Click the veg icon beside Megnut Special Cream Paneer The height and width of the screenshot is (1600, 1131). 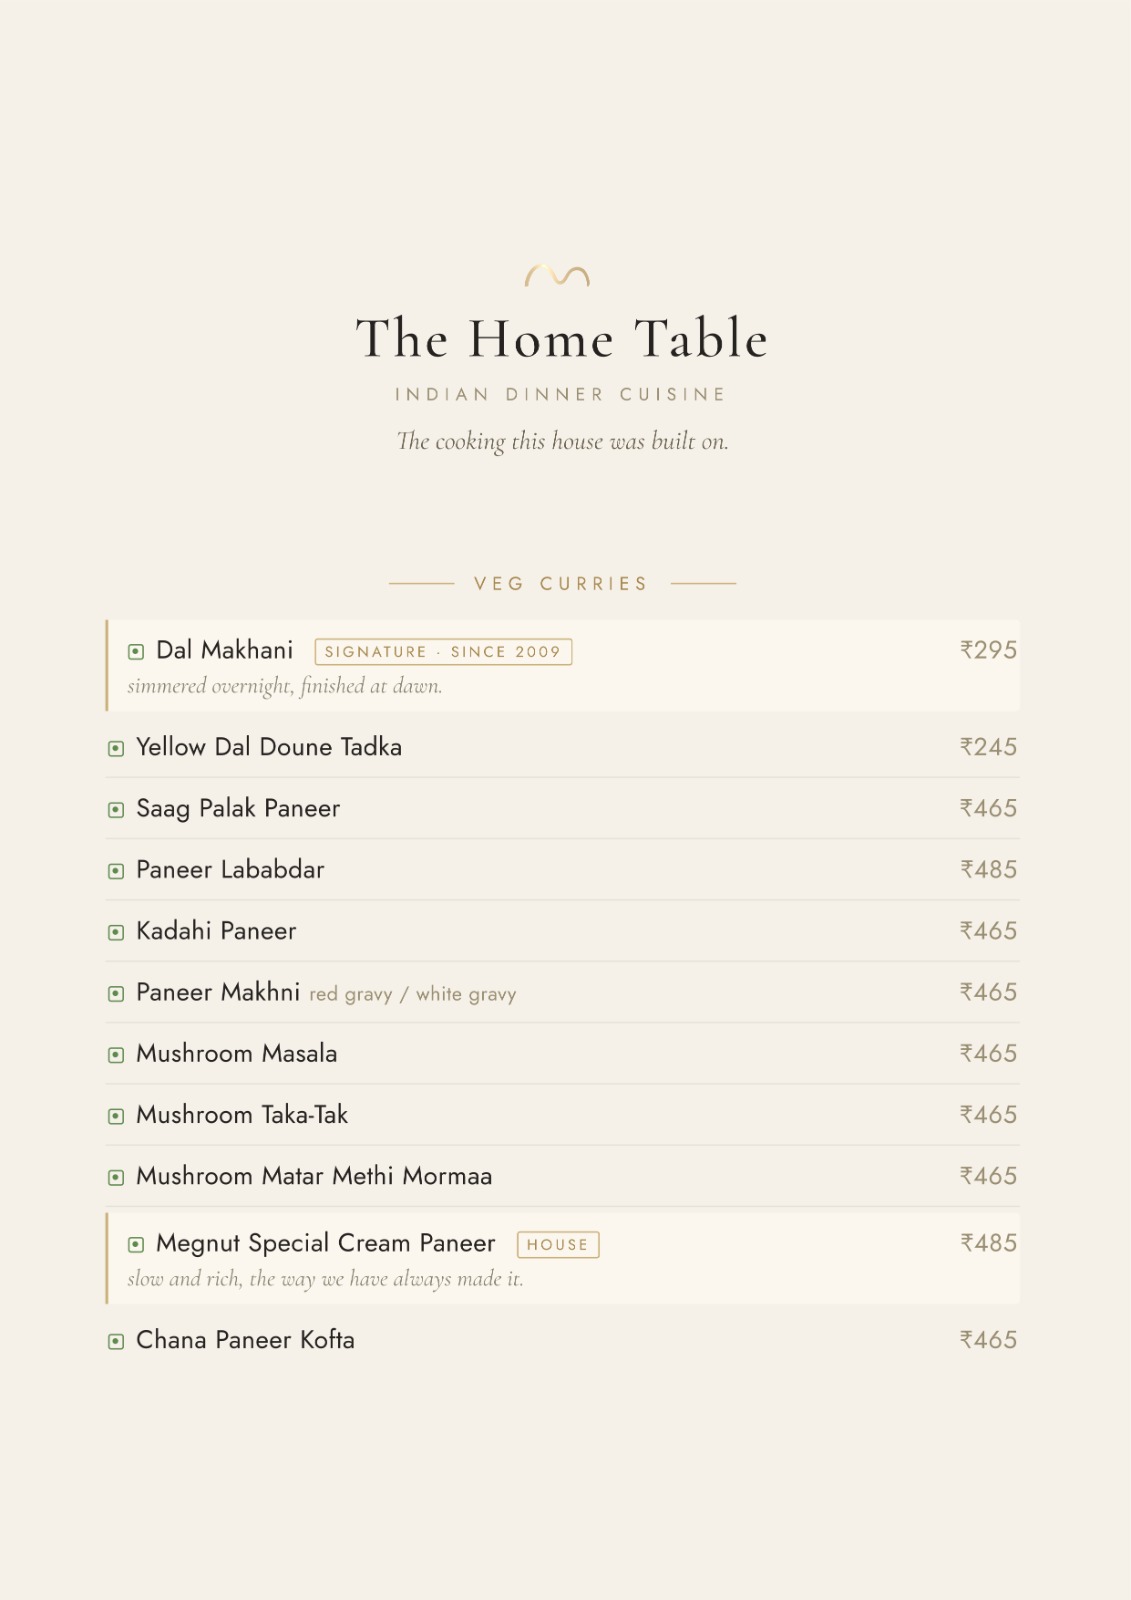(136, 1245)
